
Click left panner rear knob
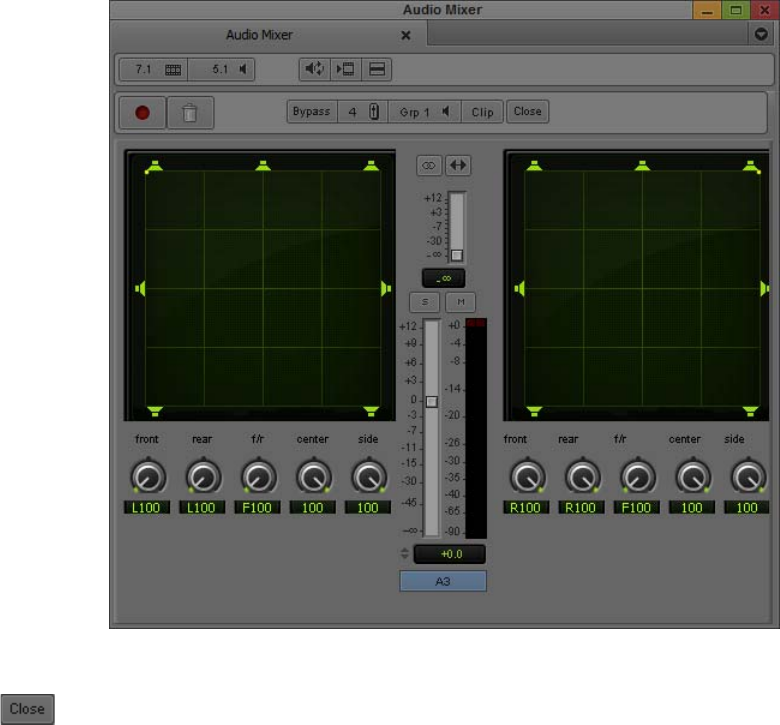[203, 477]
